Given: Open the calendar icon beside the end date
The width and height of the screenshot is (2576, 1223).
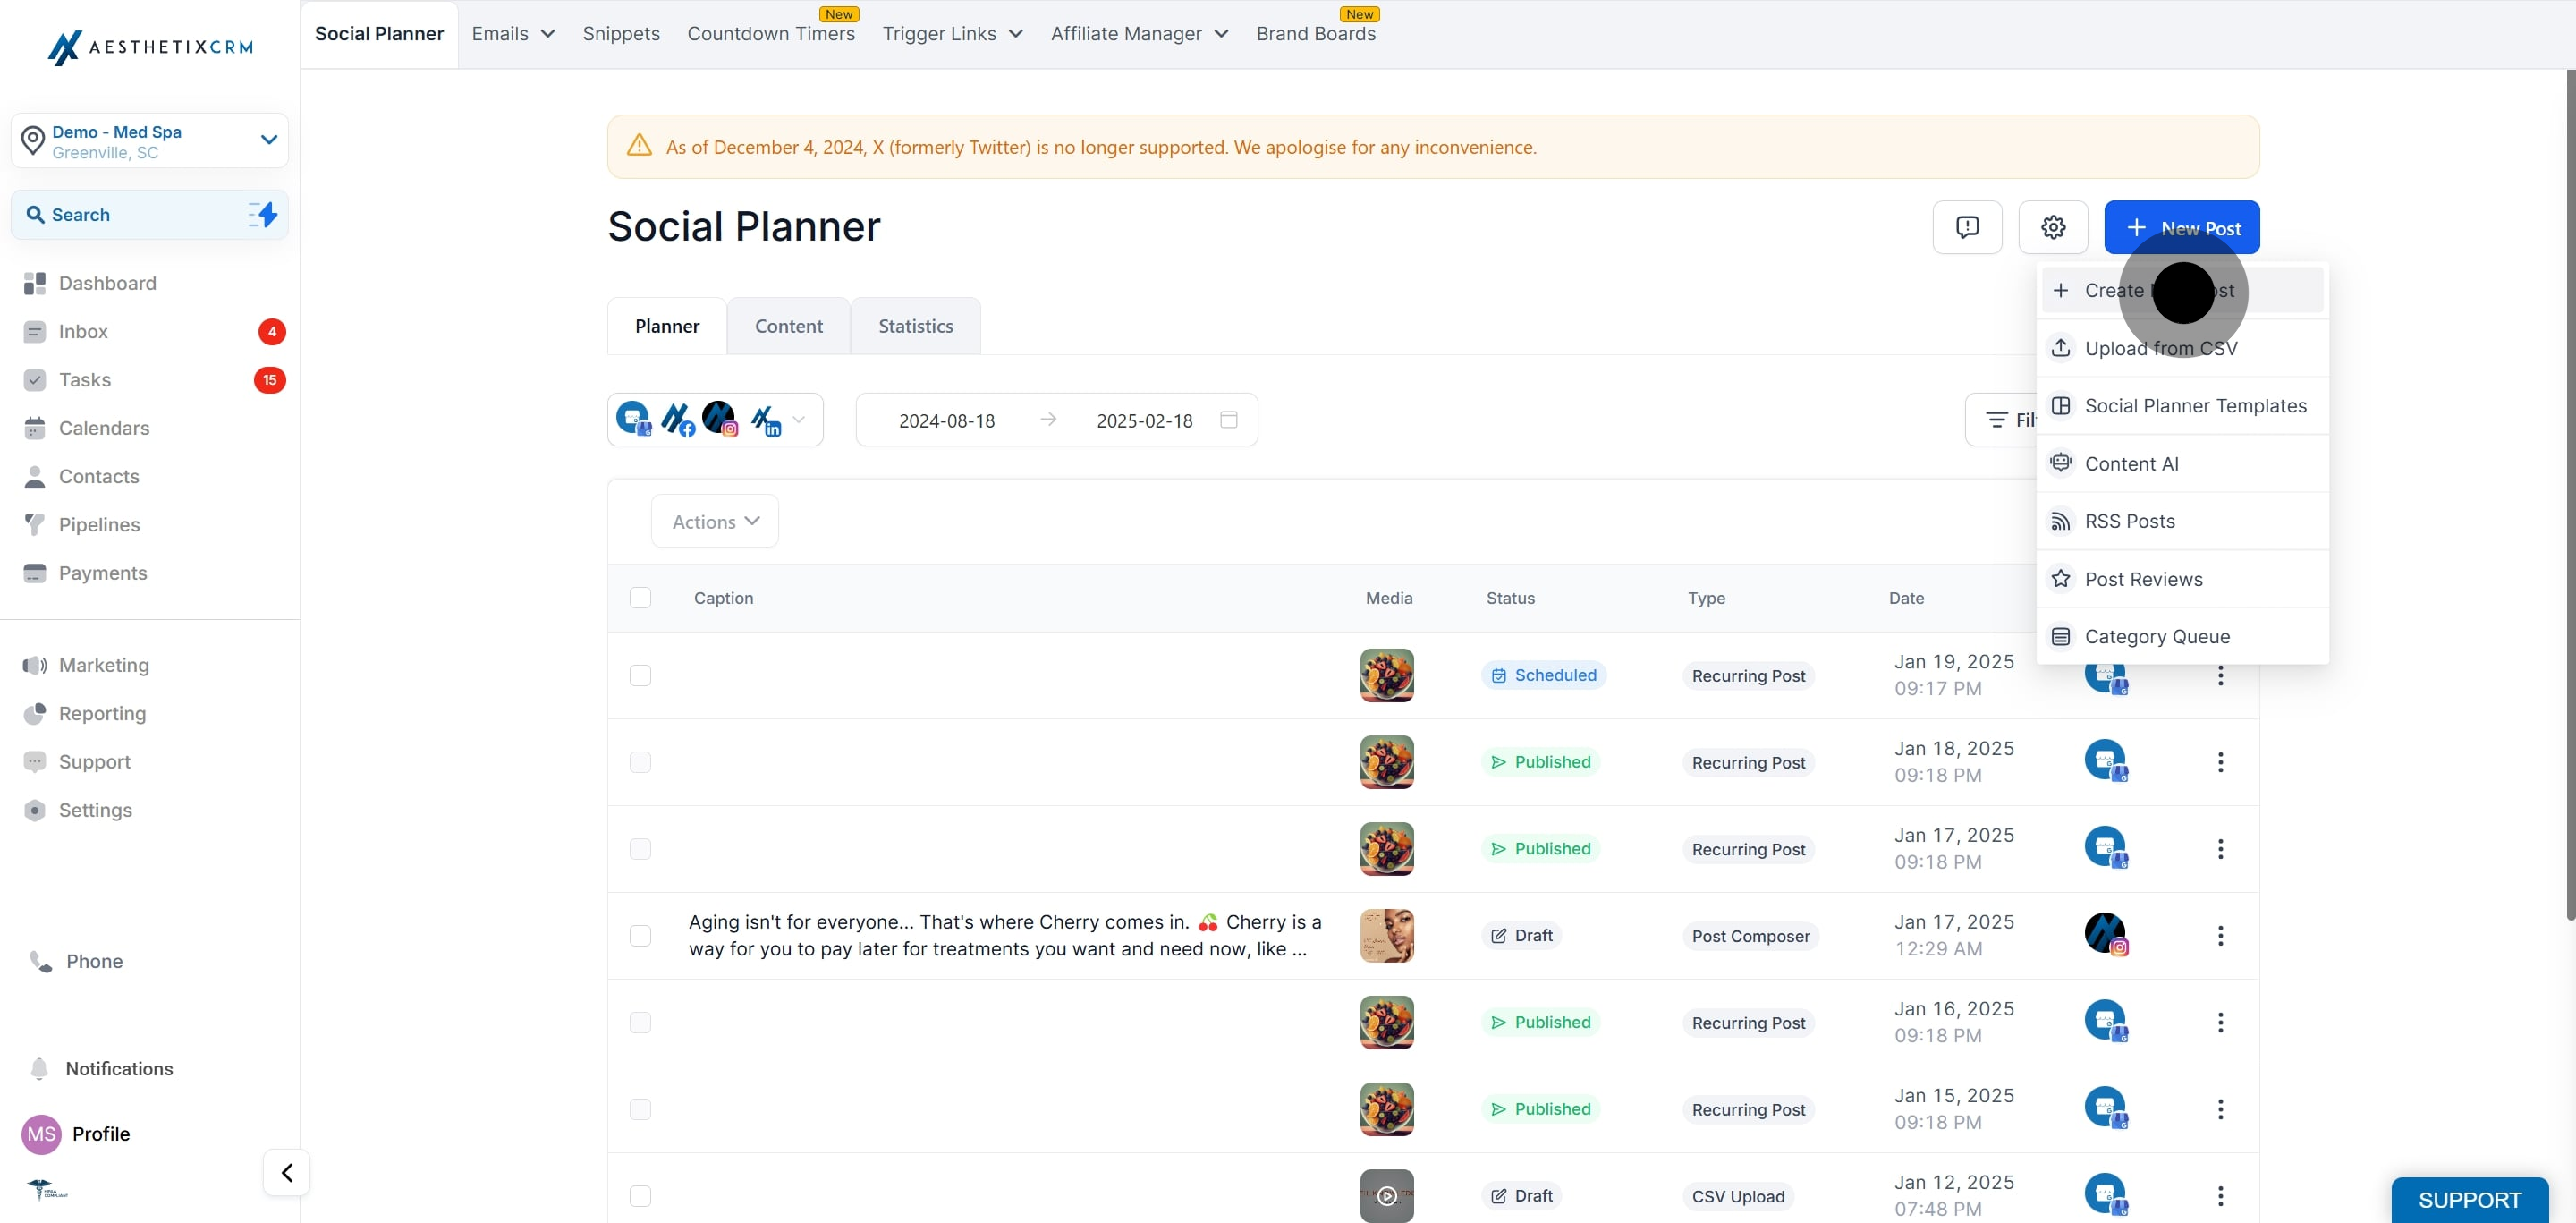Looking at the screenshot, I should pos(1228,419).
